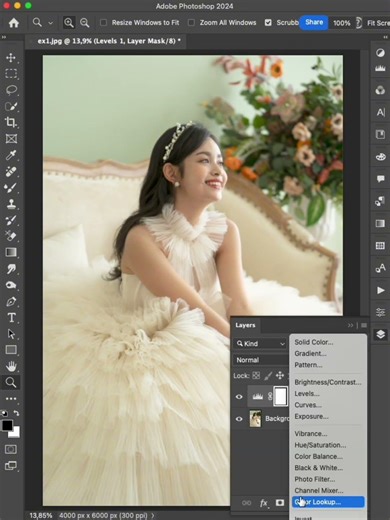
Task: Click the foreground color swatch
Action: [x=7, y=426]
